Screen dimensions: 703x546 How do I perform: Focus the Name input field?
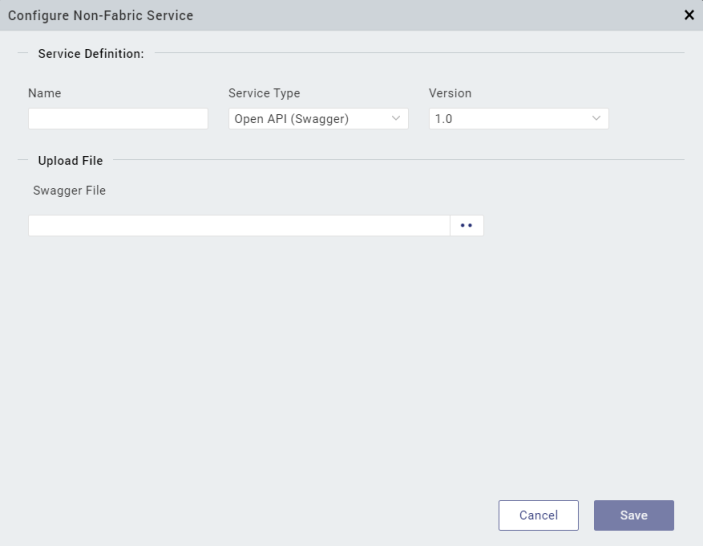pos(118,119)
